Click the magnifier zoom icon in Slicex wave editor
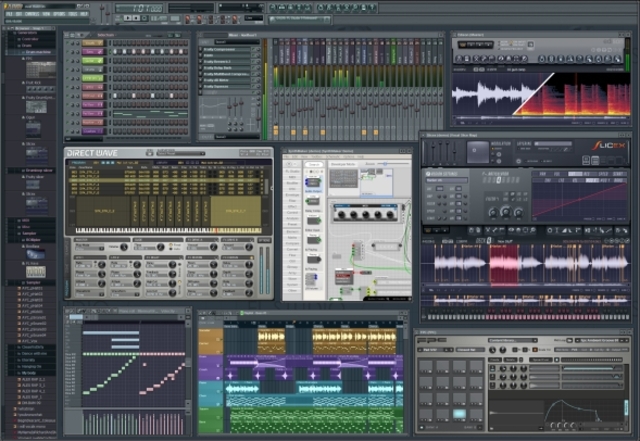 (x=533, y=231)
